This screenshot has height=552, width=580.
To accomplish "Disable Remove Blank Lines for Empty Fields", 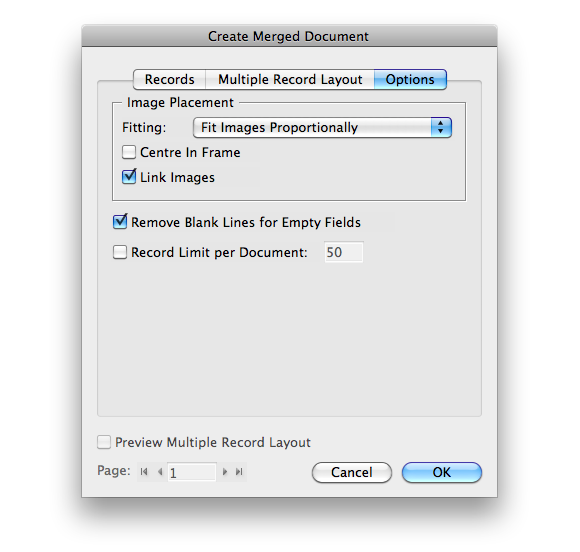I will tap(120, 222).
